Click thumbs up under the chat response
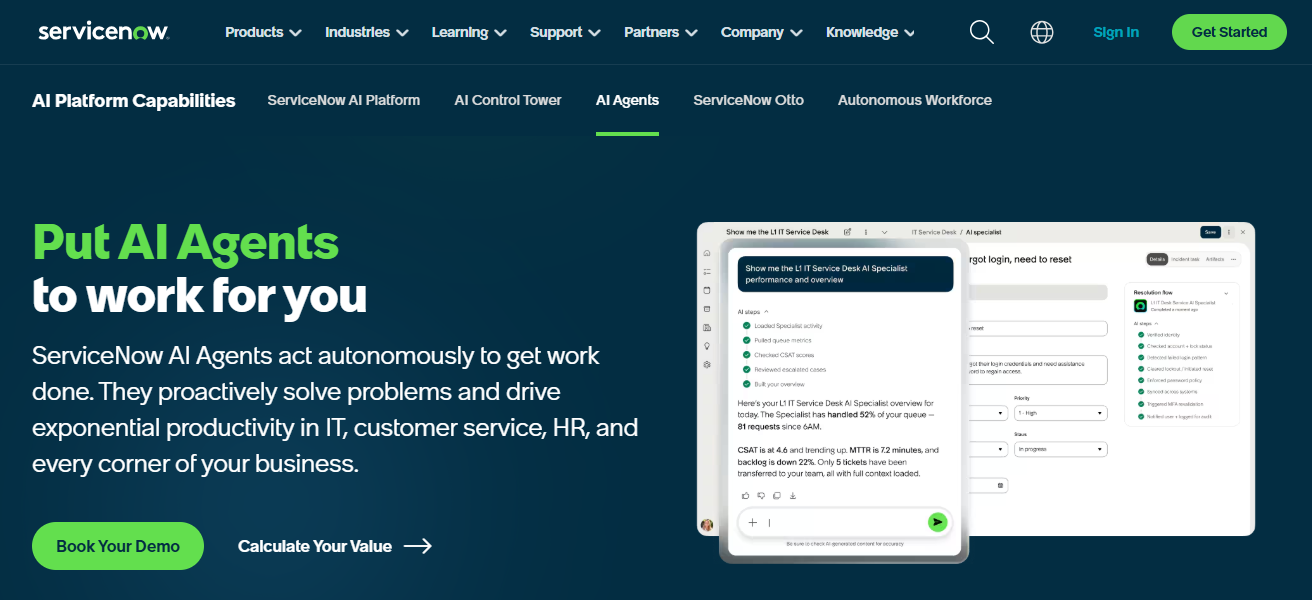 coord(746,495)
